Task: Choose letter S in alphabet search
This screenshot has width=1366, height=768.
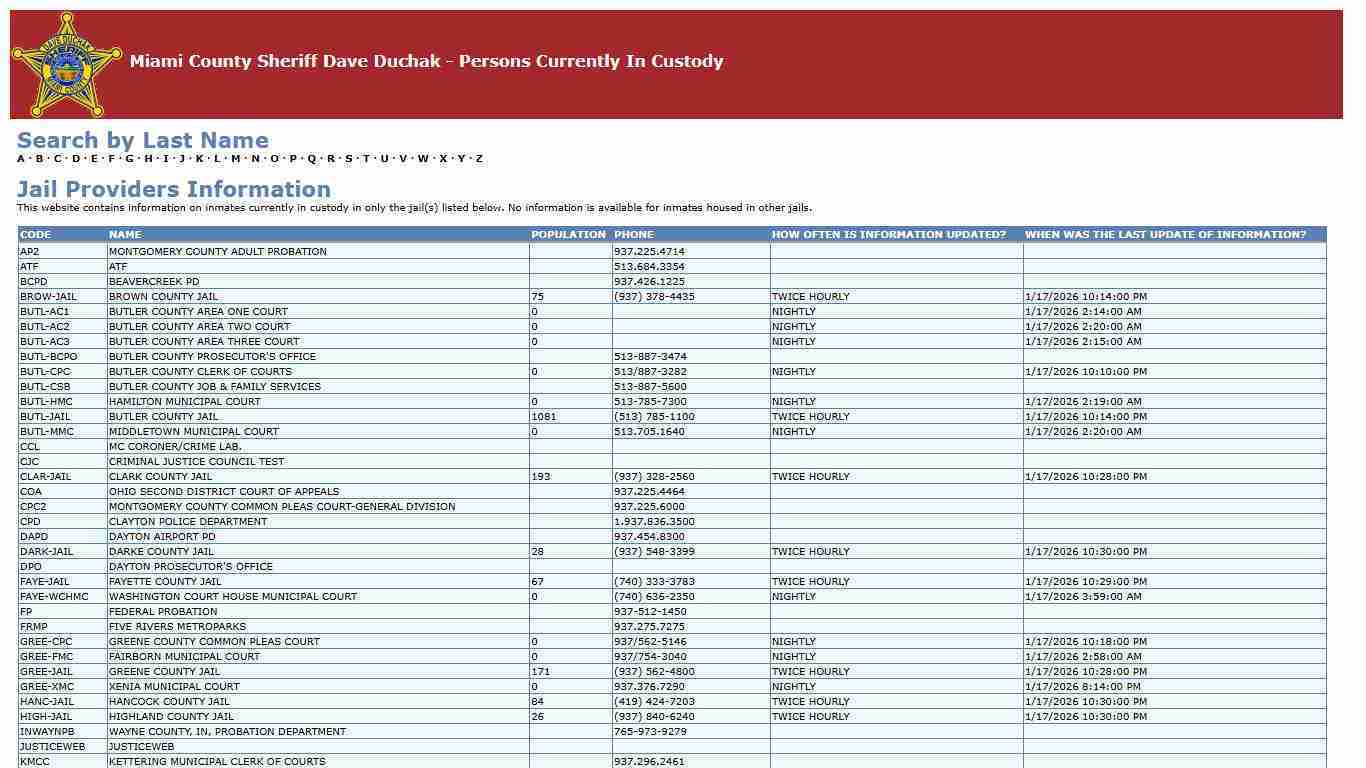Action: (x=348, y=159)
